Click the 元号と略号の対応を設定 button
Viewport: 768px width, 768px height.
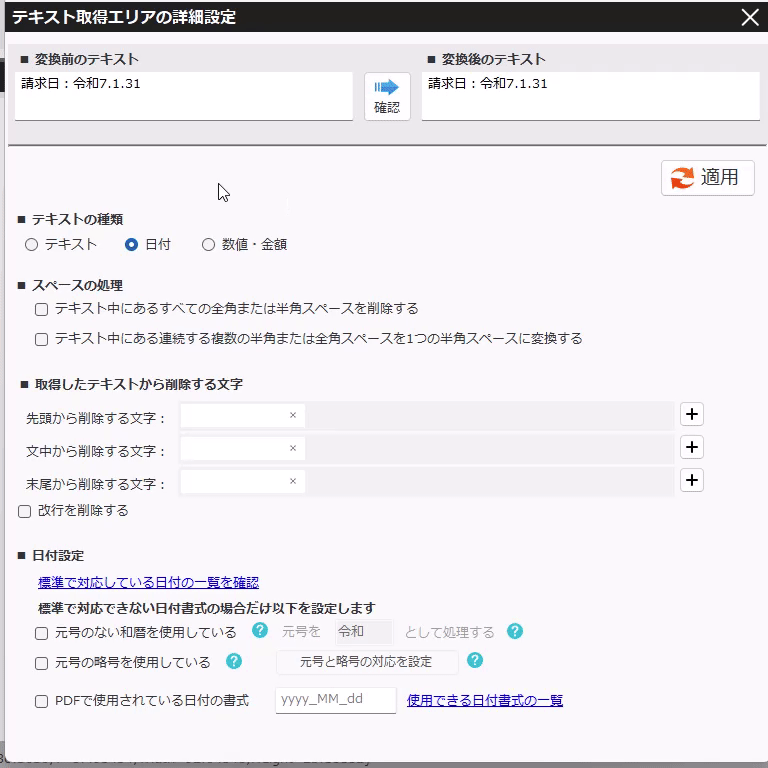[366, 662]
